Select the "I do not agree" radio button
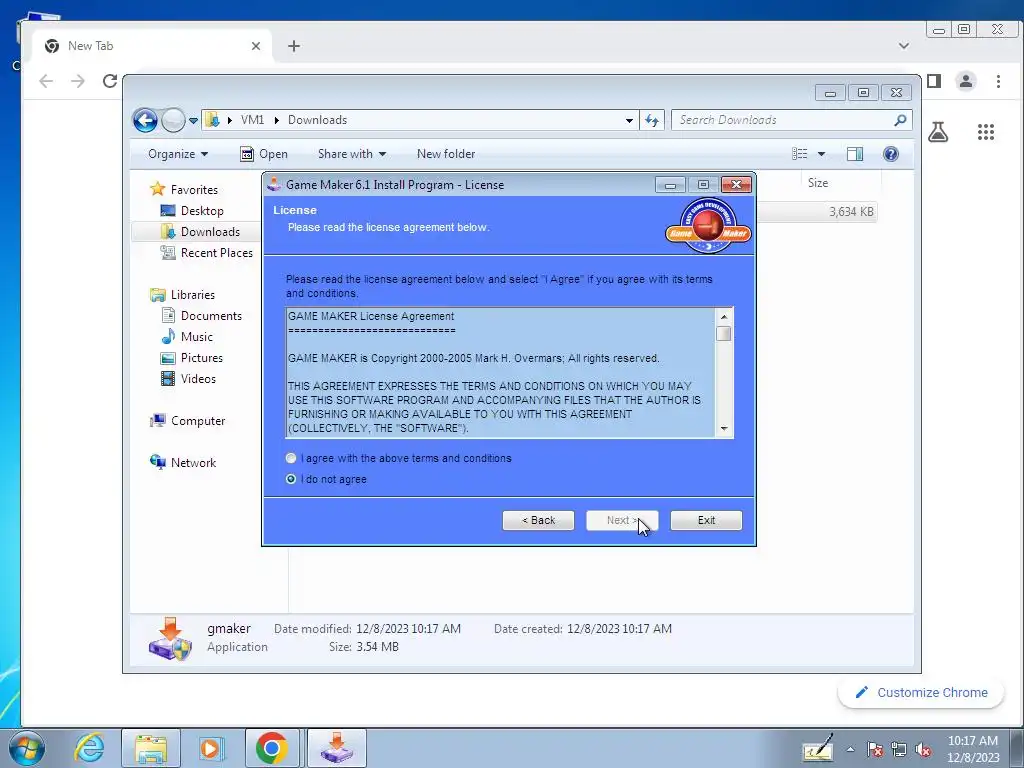This screenshot has width=1024, height=768. click(x=291, y=479)
